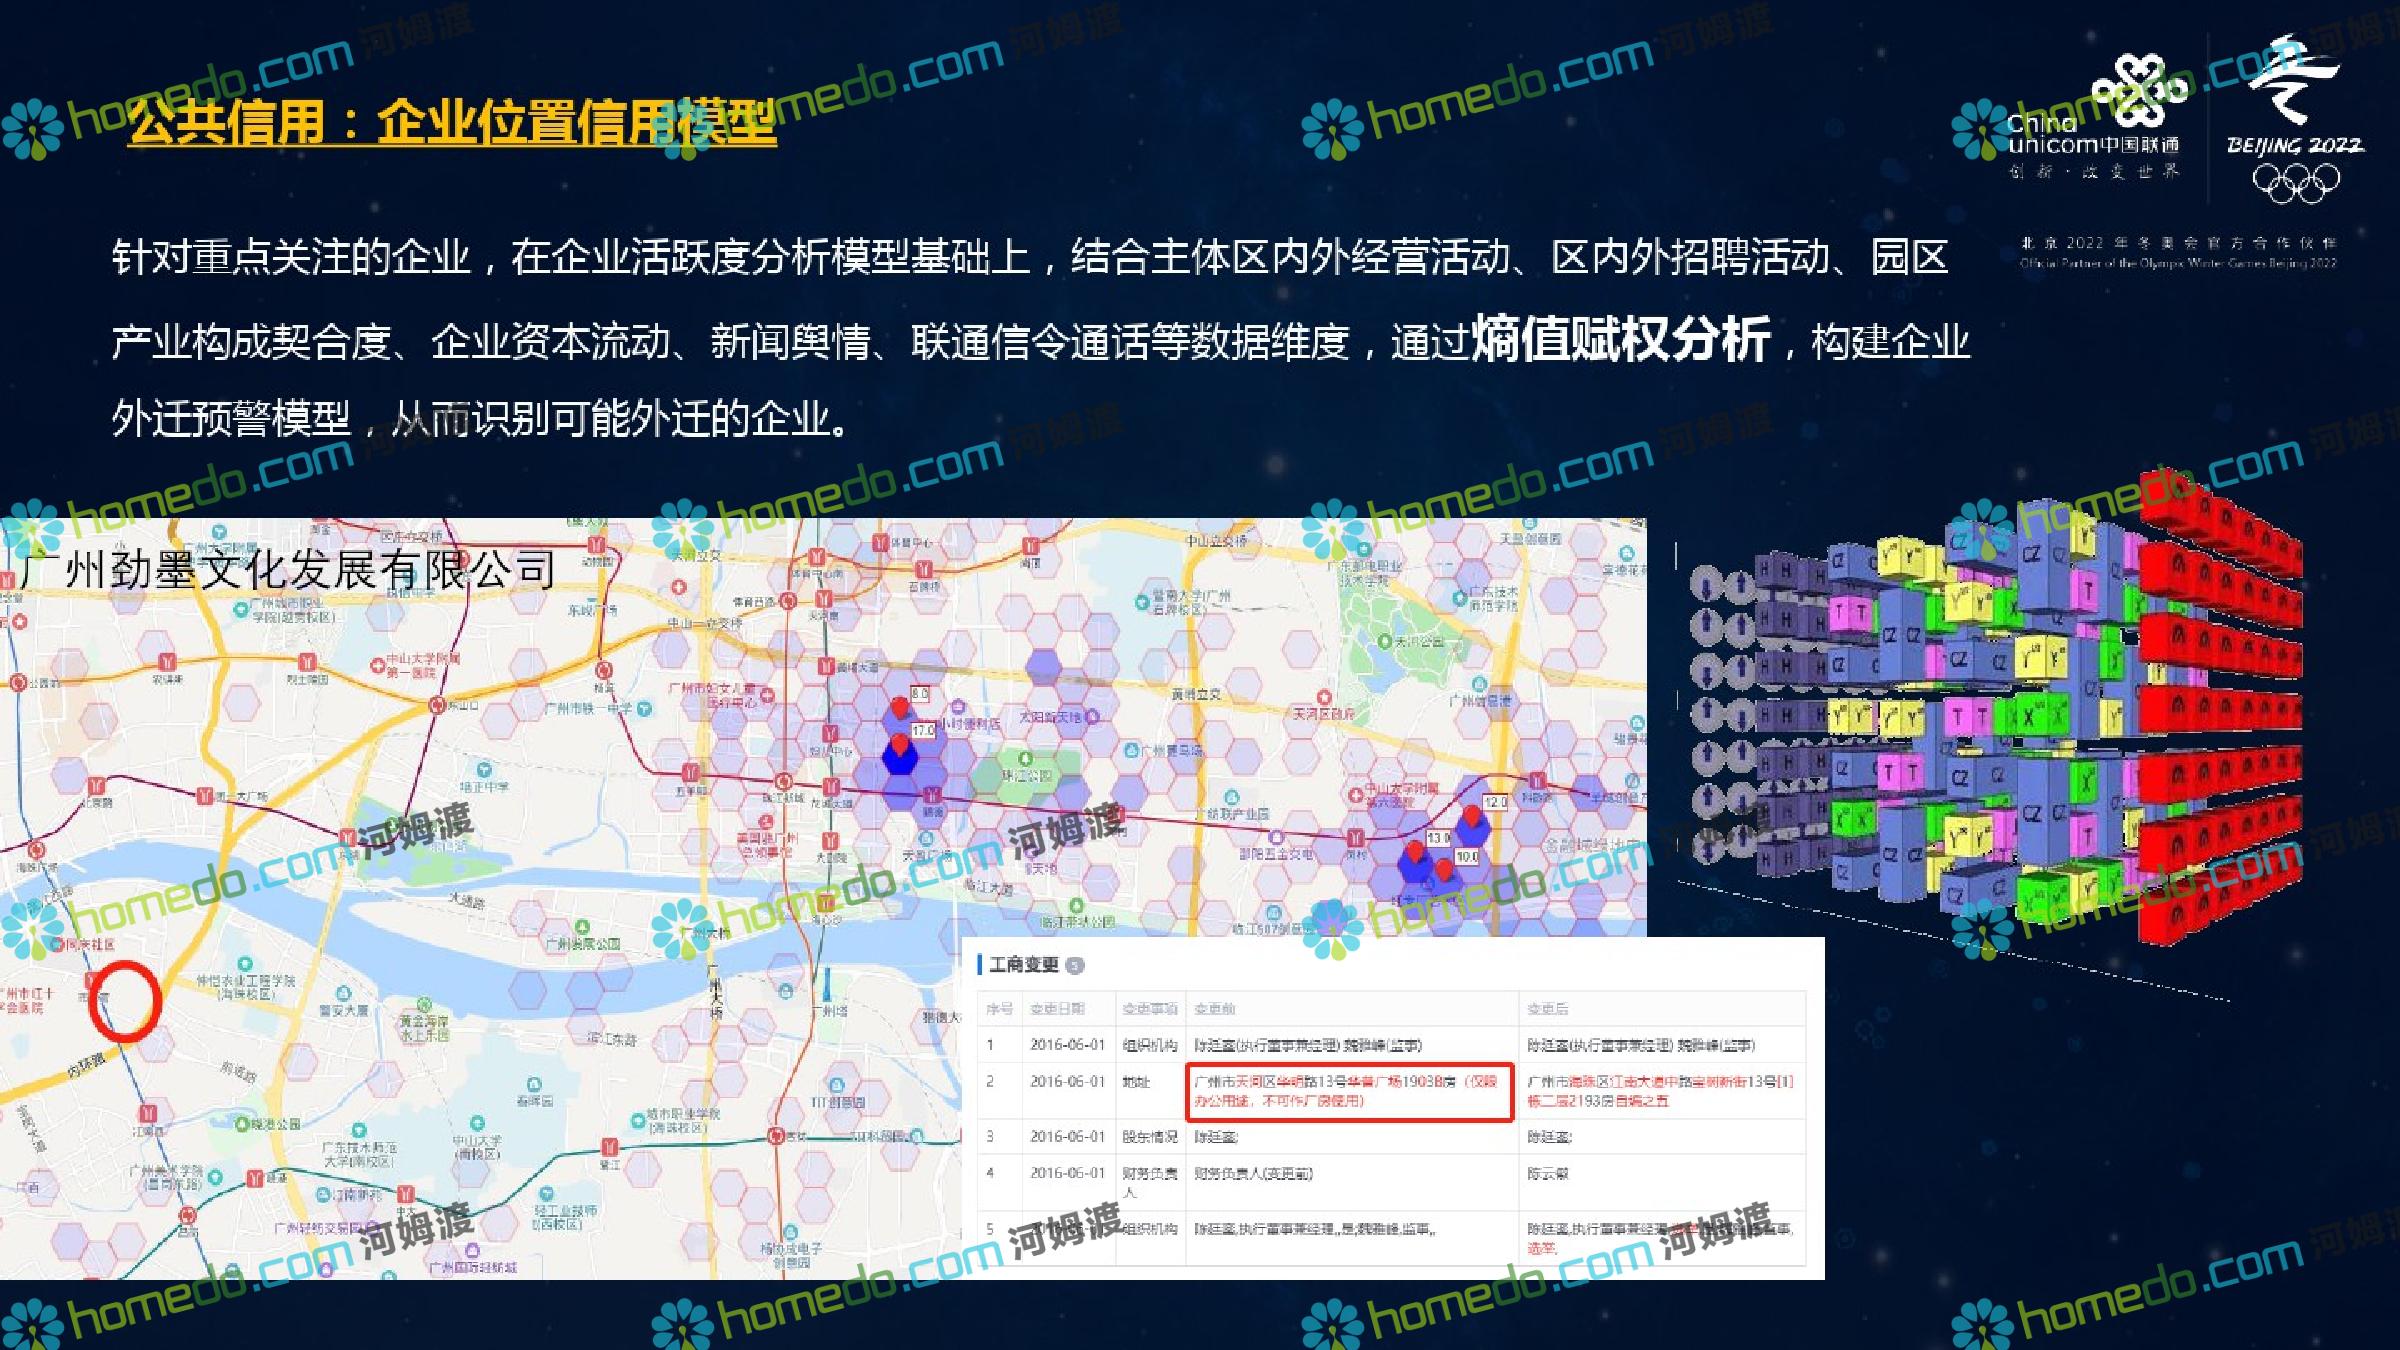Click the red map pin labeled 17.0
The width and height of the screenshot is (2400, 1350).
click(x=900, y=745)
